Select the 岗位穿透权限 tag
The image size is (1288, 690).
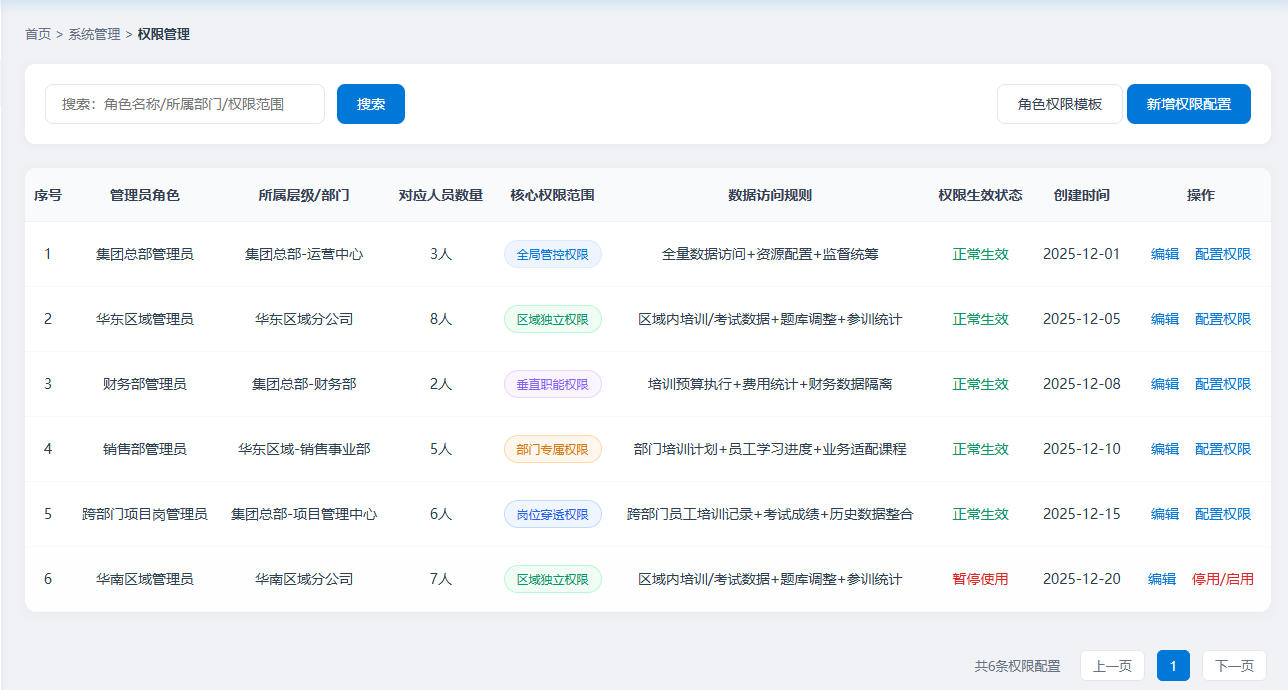(552, 514)
